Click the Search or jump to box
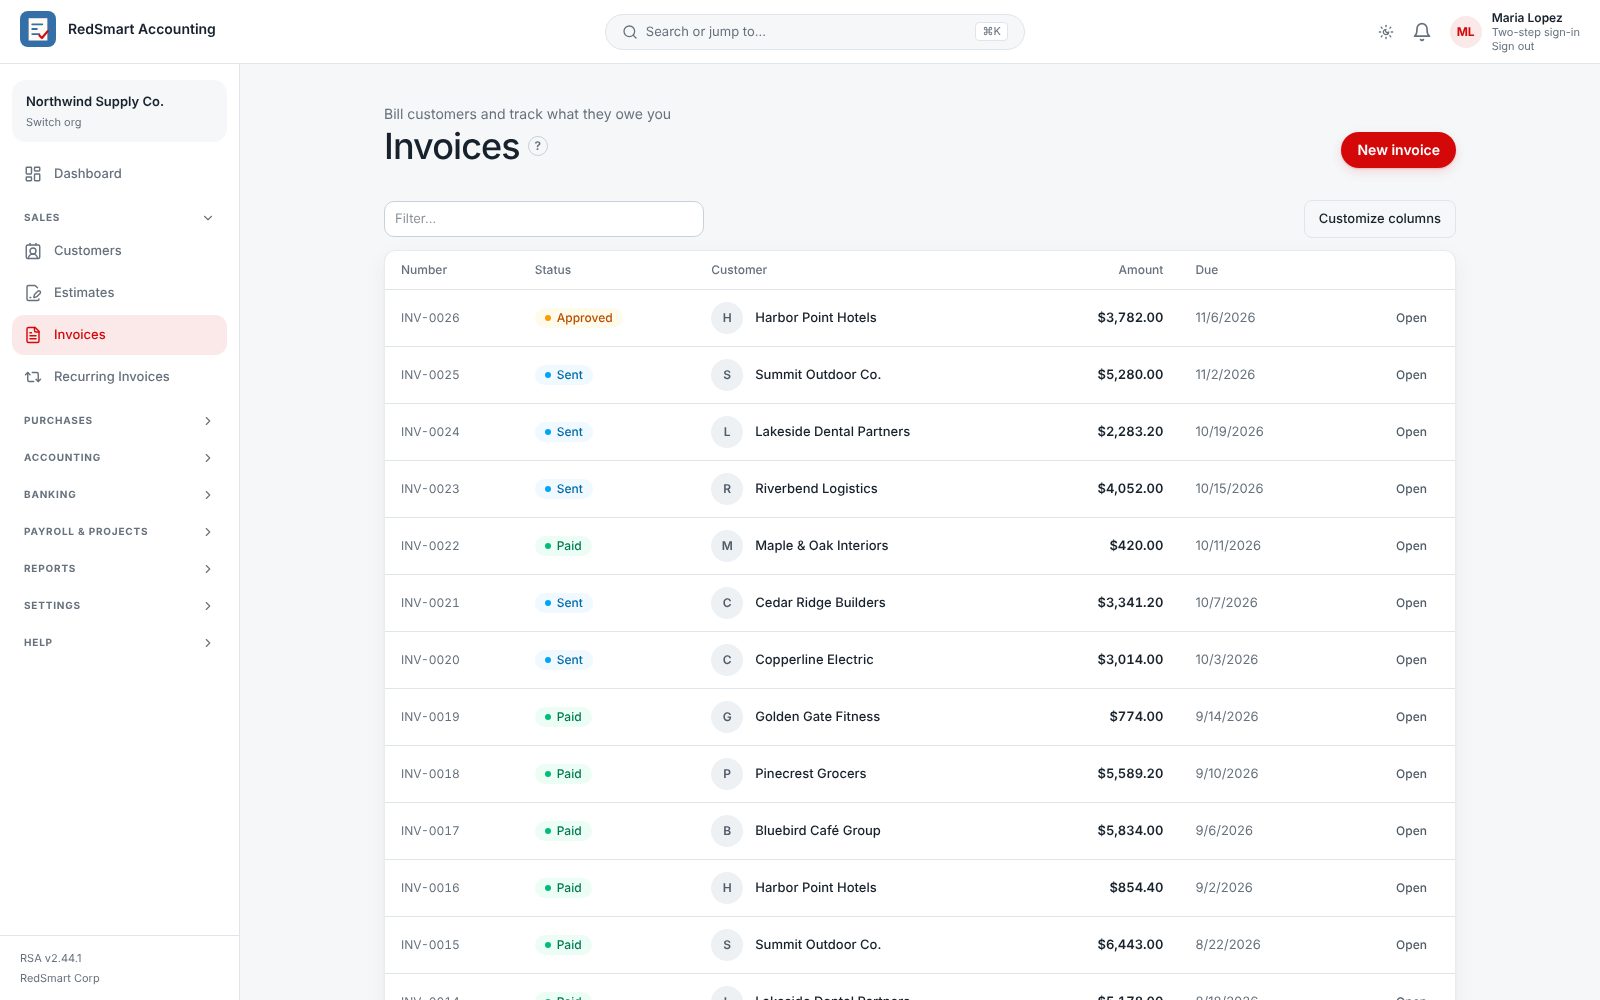 [x=815, y=32]
